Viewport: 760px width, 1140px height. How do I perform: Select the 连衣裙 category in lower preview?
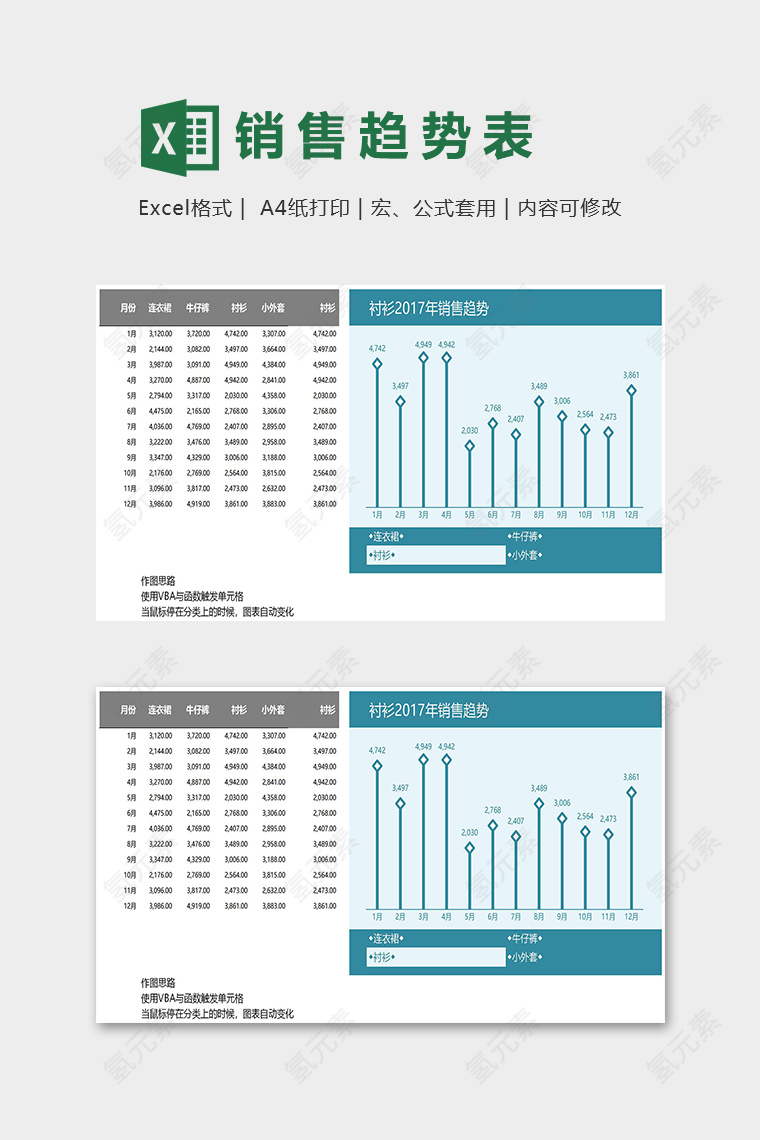pos(384,939)
